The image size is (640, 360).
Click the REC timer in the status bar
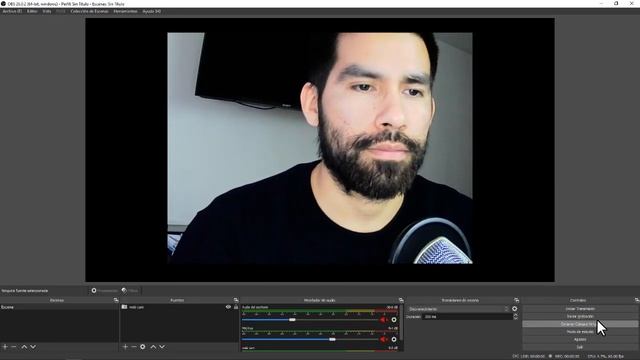(567, 356)
